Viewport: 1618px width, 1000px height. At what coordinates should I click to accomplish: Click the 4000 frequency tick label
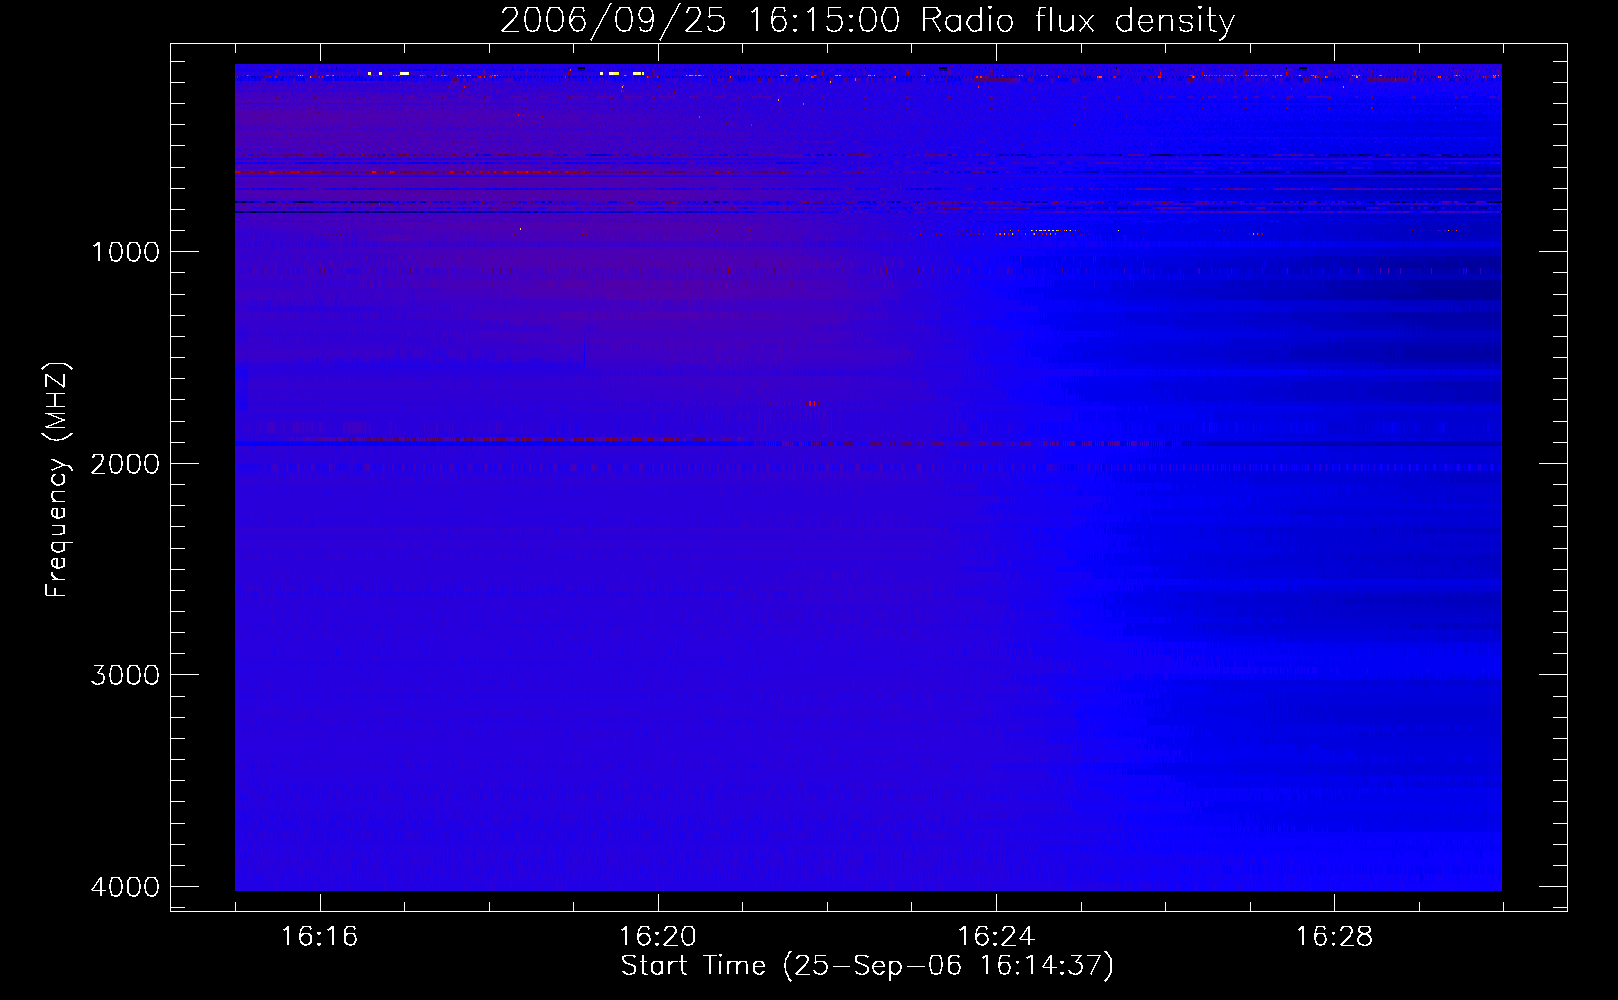click(125, 887)
